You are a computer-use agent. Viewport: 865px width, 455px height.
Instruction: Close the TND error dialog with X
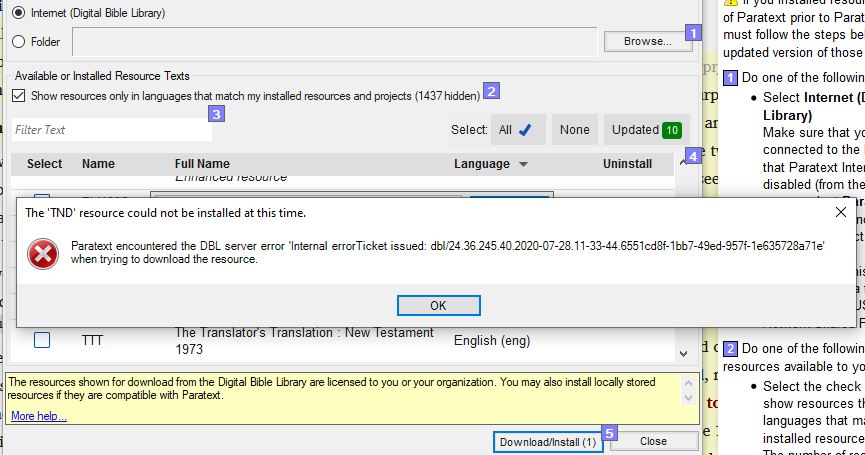pos(841,212)
